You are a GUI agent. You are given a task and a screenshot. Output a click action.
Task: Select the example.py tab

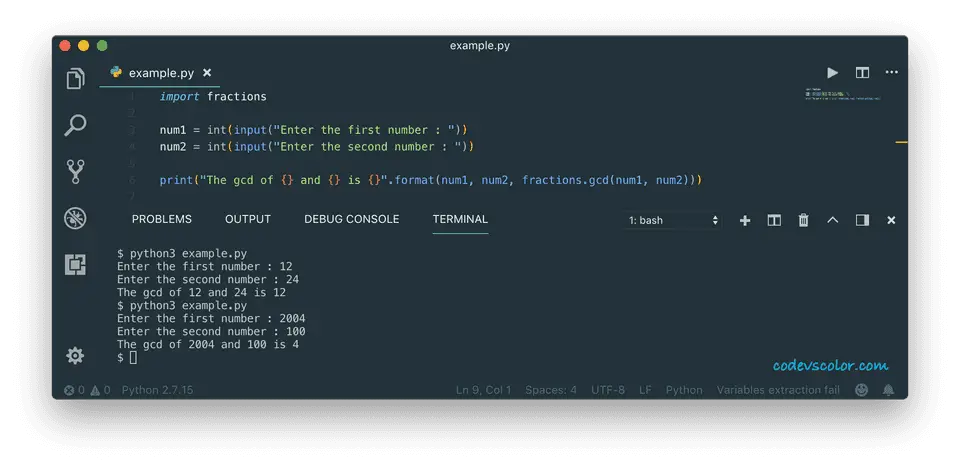coord(160,73)
